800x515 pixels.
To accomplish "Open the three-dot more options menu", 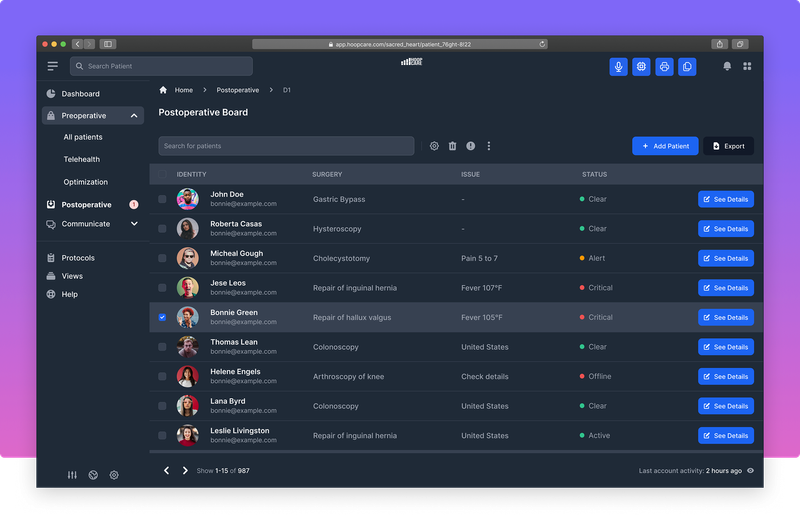I will pos(489,146).
